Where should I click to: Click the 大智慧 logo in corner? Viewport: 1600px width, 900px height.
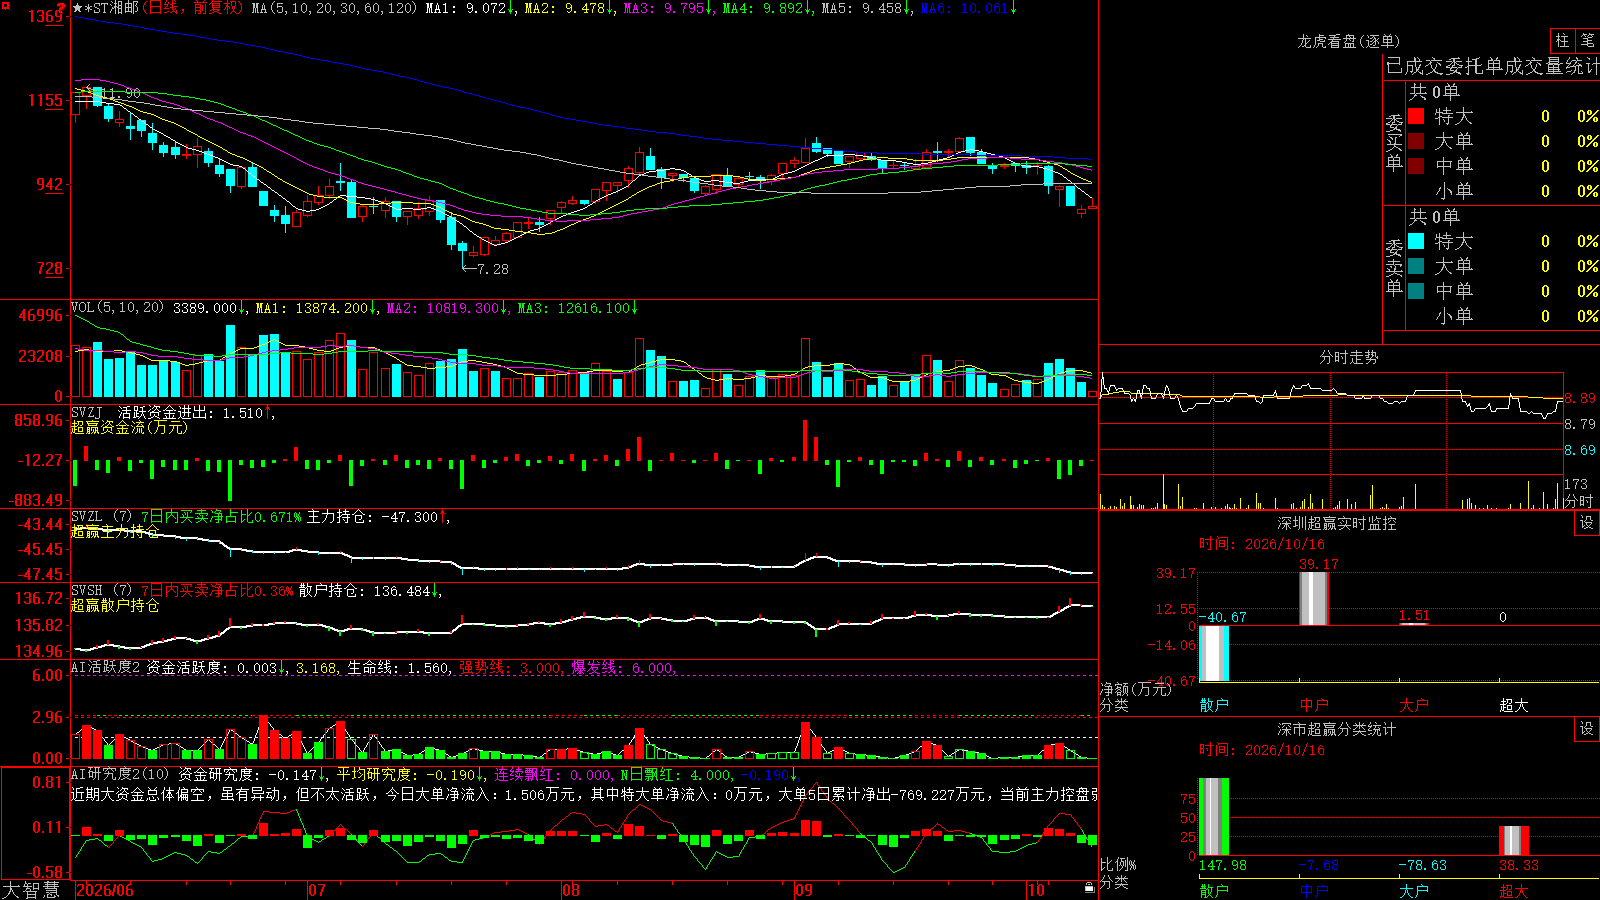[x=30, y=890]
